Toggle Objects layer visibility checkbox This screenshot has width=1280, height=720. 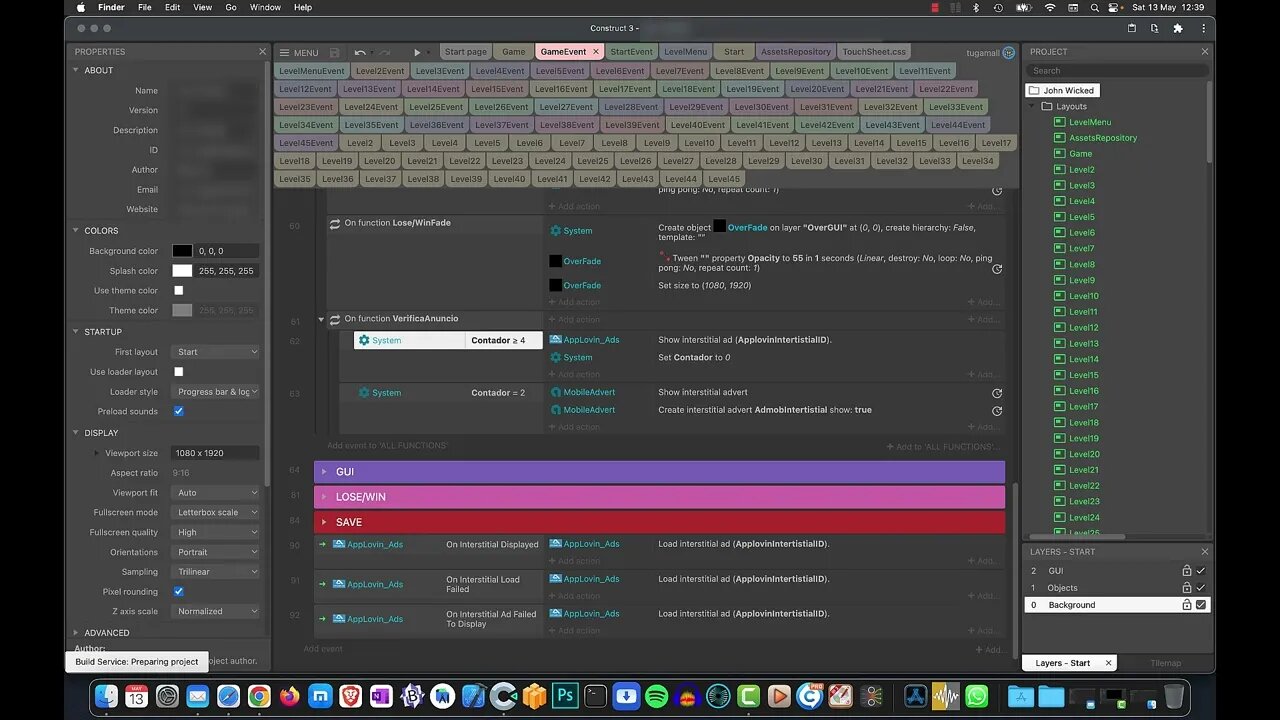pos(1201,588)
